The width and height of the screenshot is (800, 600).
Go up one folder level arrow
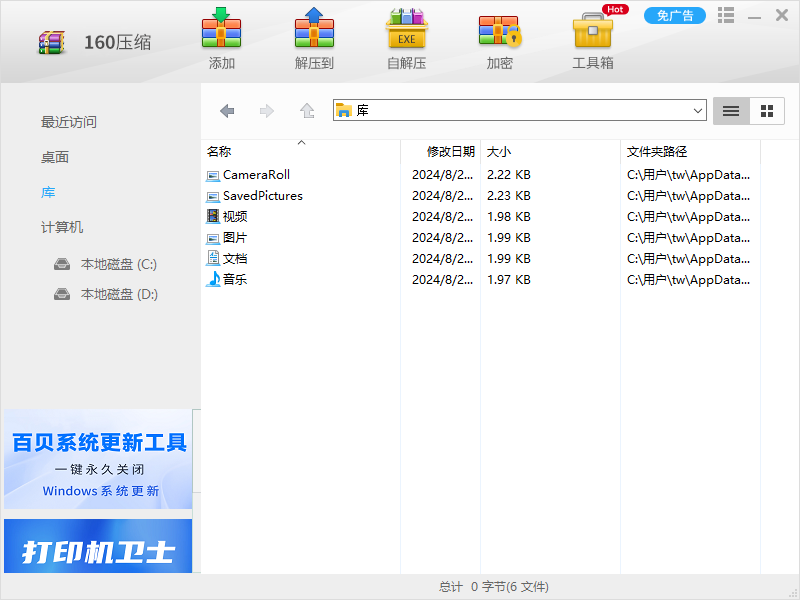click(x=307, y=110)
